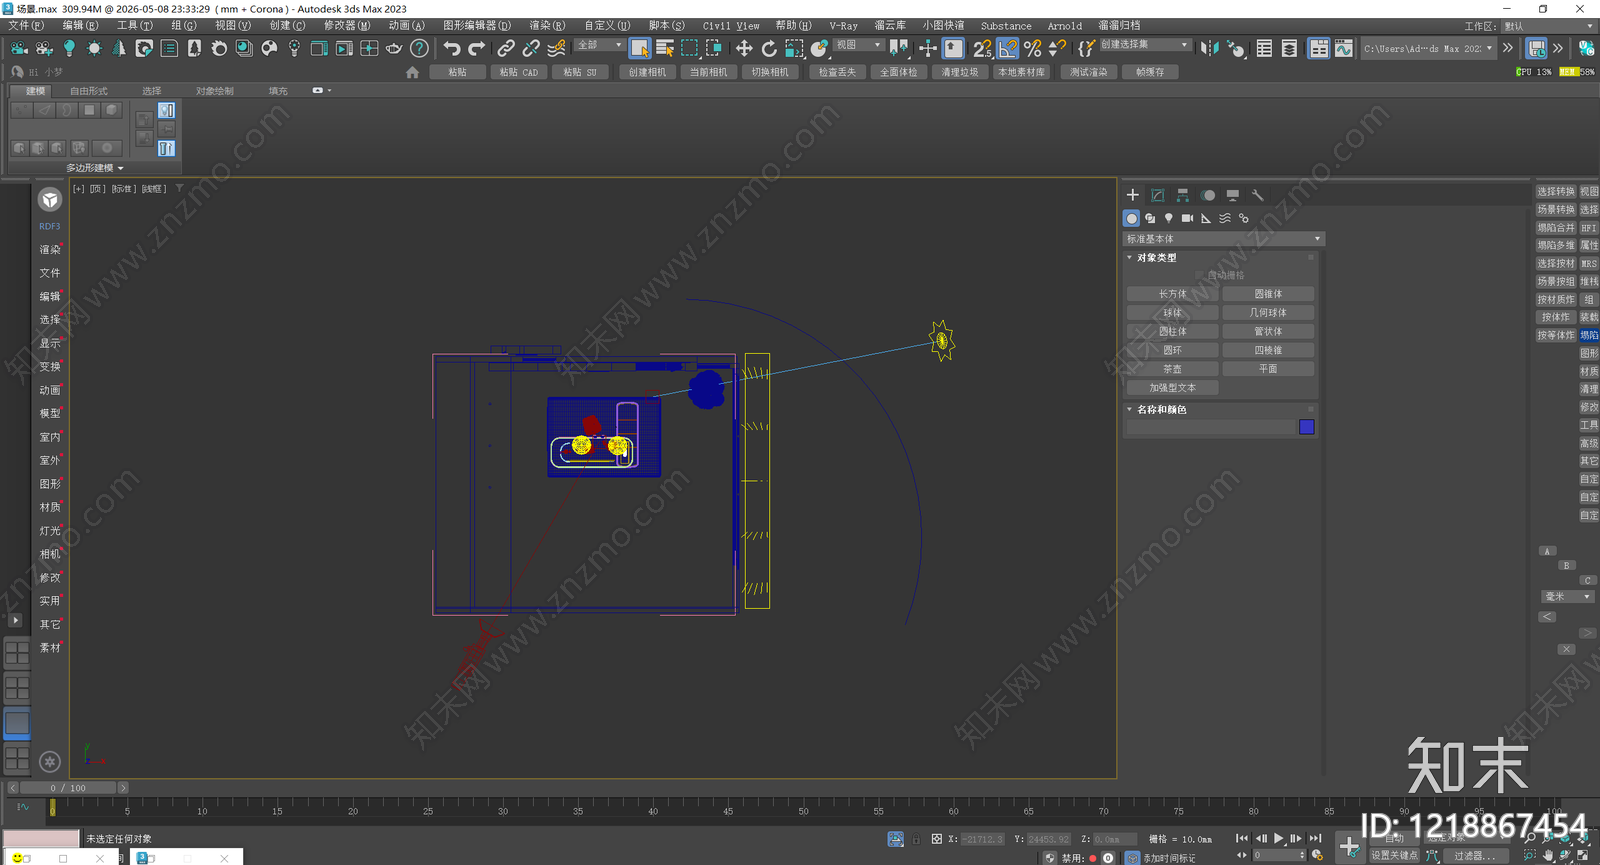Collapse the 名称和颜色 rollout
The height and width of the screenshot is (865, 1600).
1162,409
